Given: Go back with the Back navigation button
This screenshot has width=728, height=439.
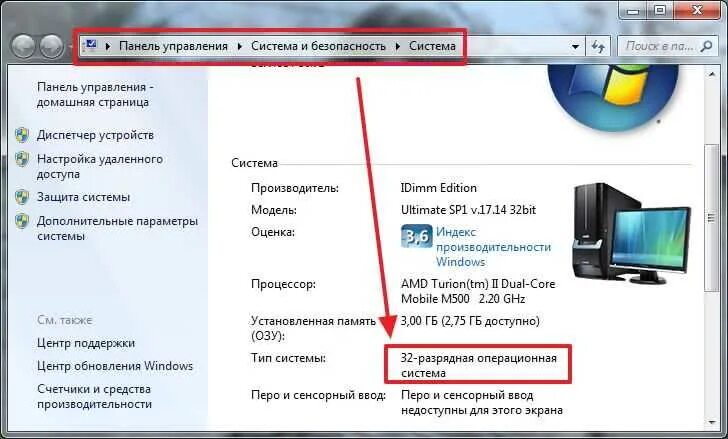Looking at the screenshot, I should [23, 46].
